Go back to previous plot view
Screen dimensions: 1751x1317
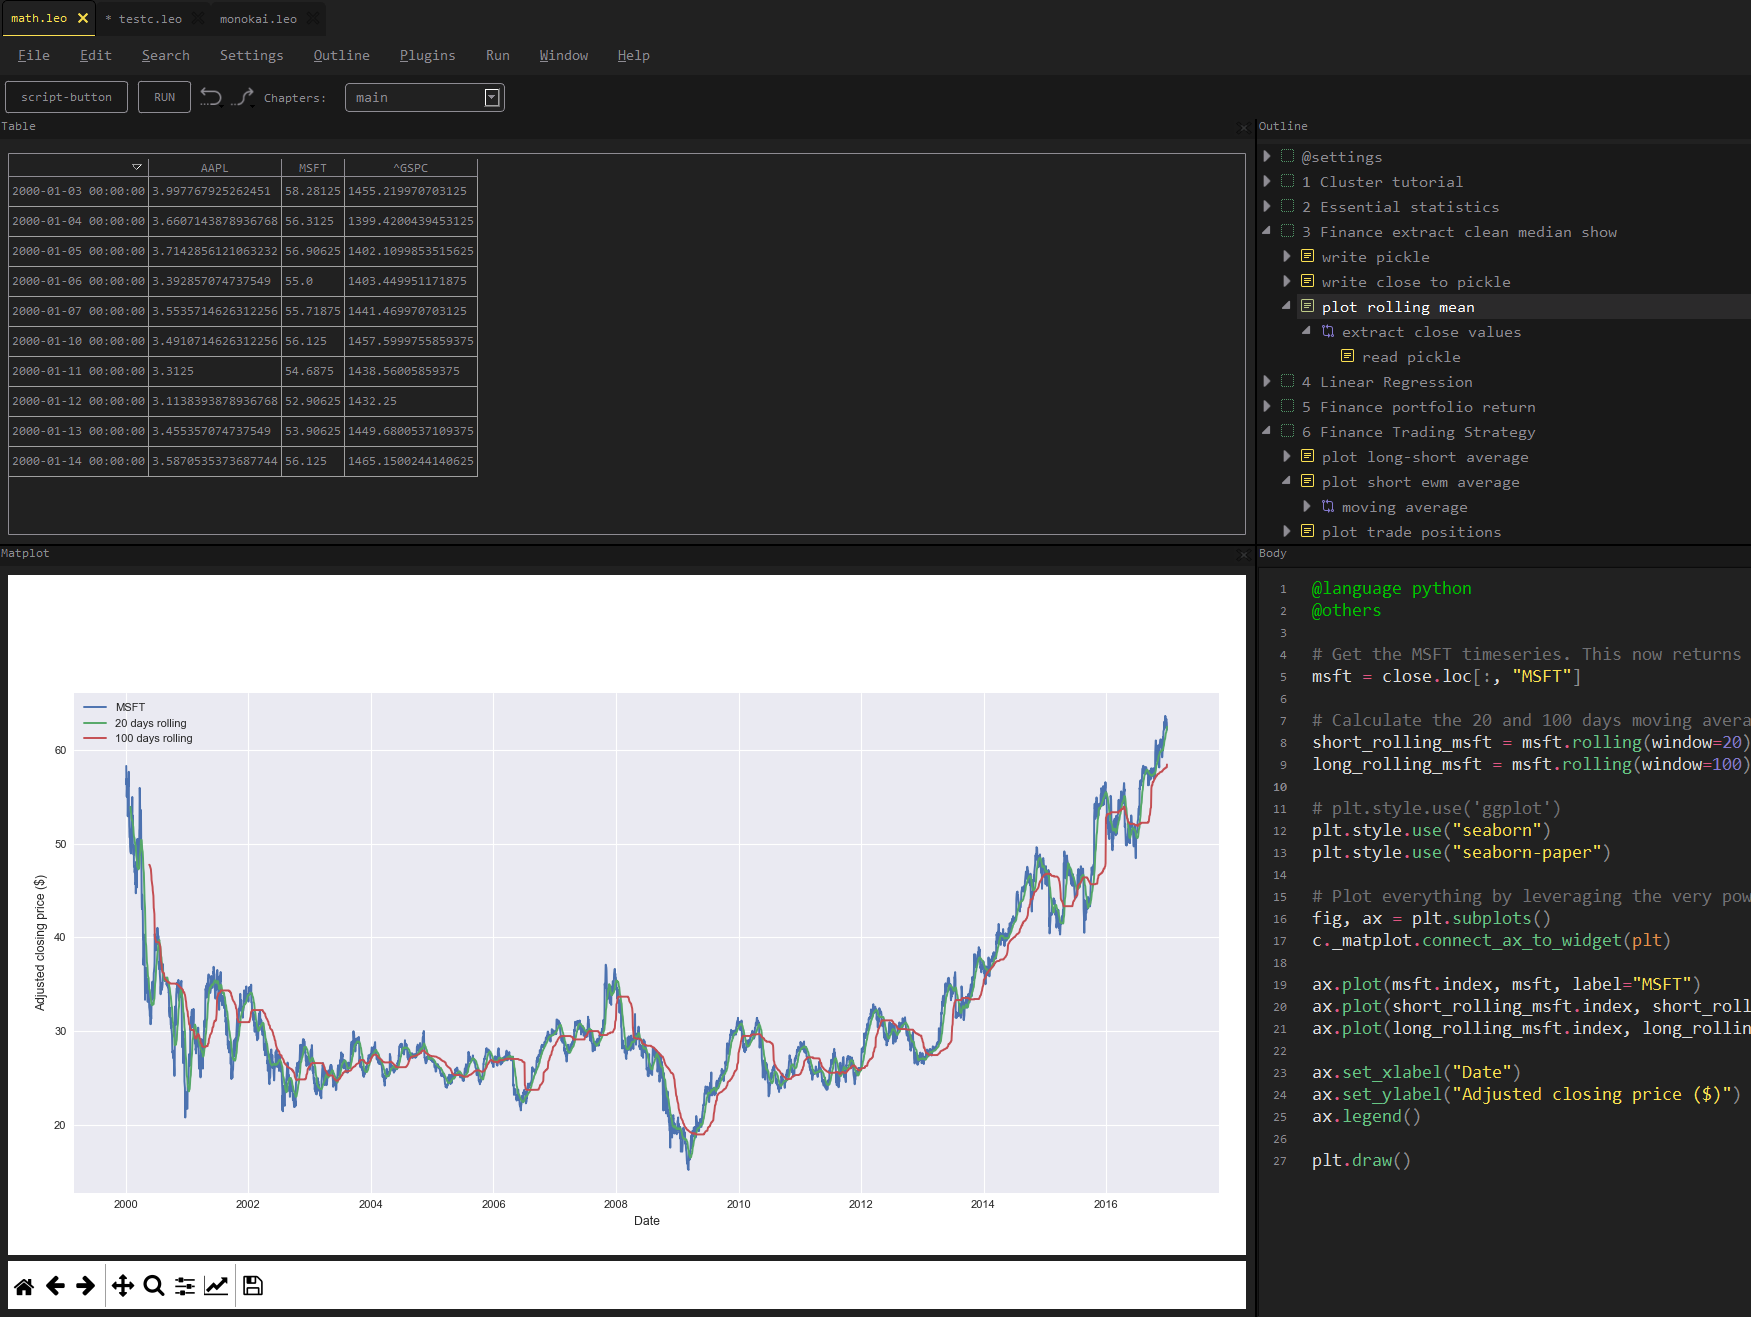tap(55, 1286)
